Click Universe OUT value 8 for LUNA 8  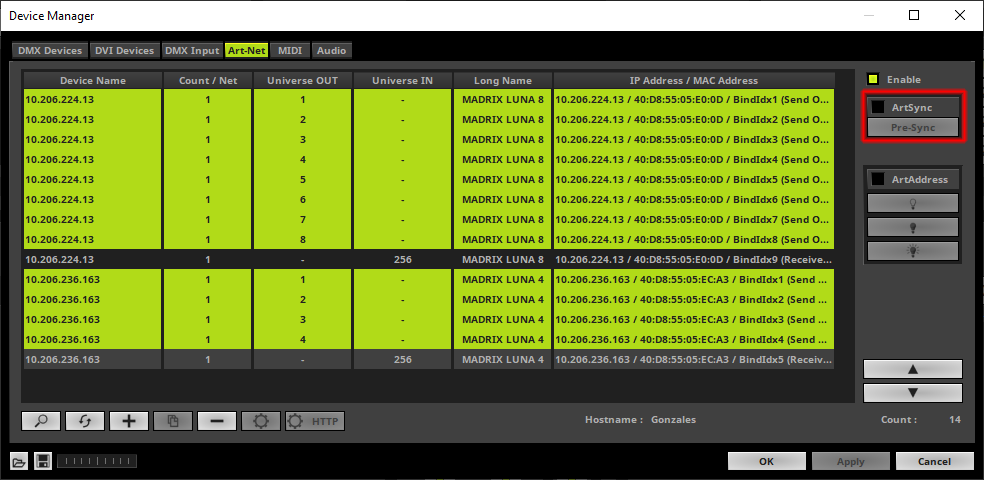tap(302, 240)
